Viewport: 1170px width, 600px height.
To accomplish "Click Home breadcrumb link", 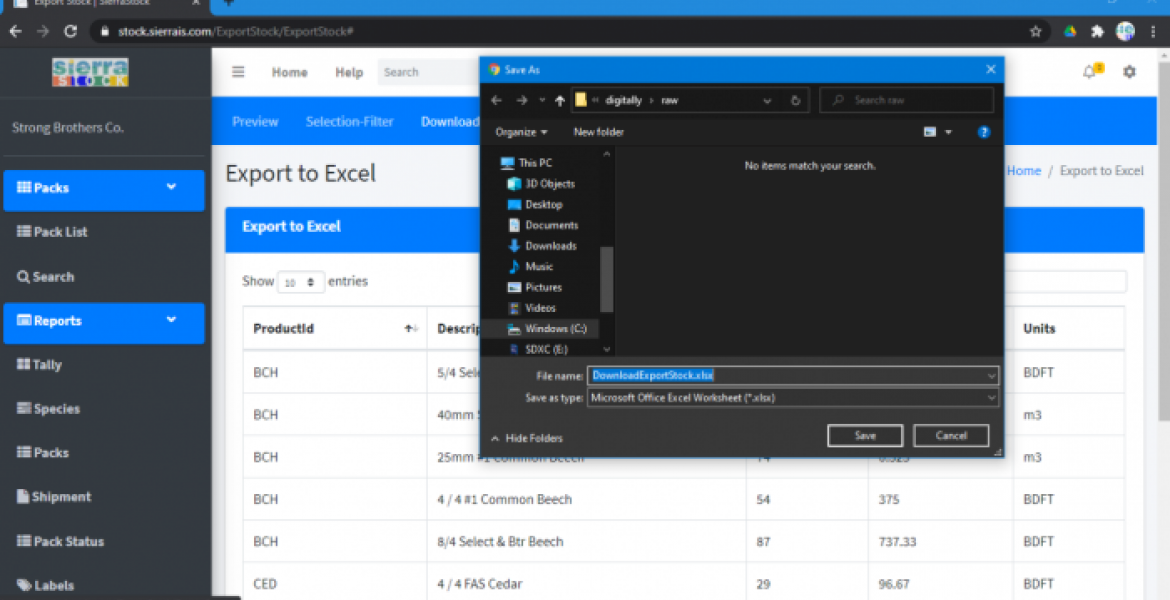I will pyautogui.click(x=1024, y=171).
